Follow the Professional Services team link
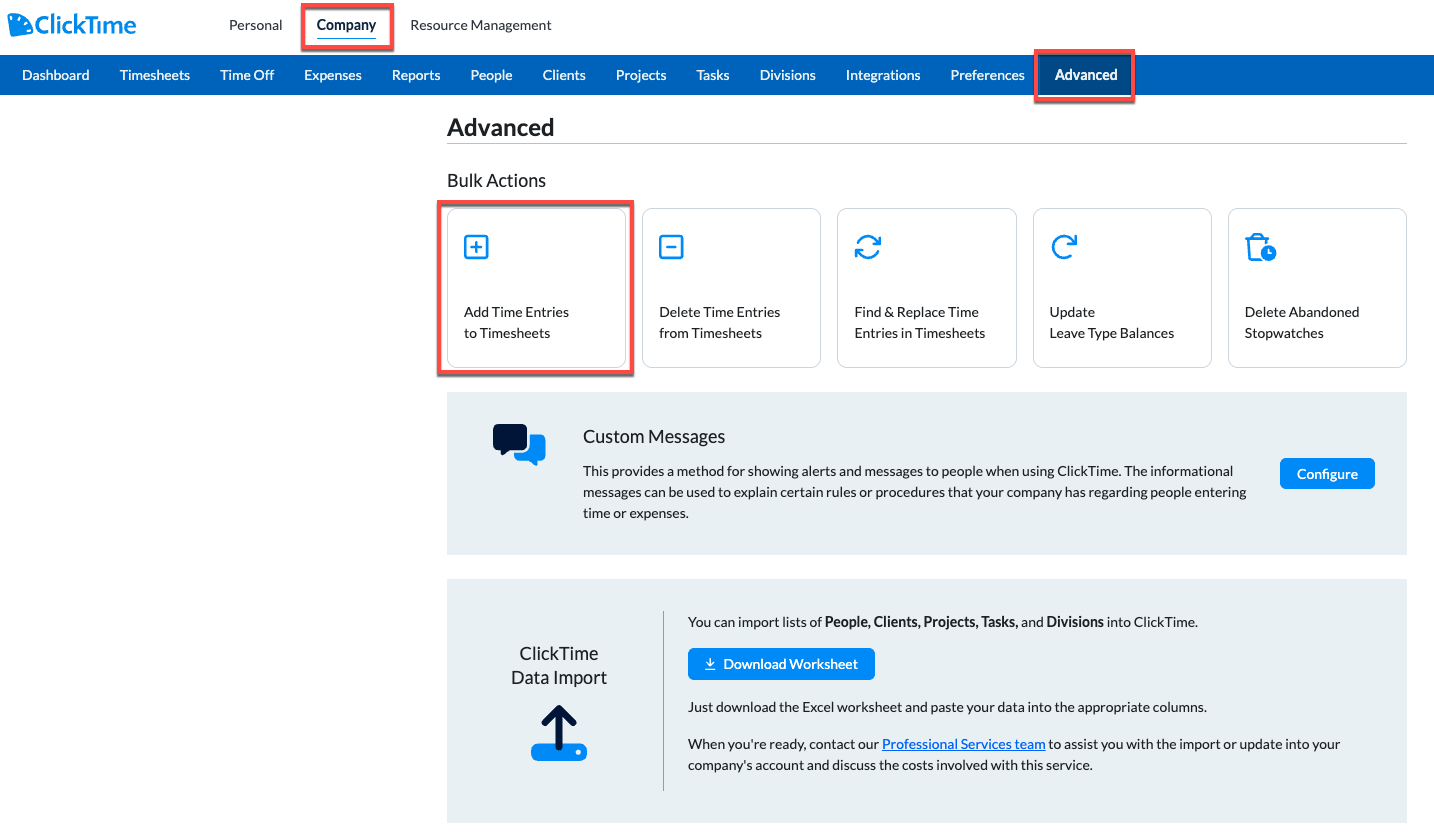This screenshot has height=840, width=1434. [x=964, y=744]
